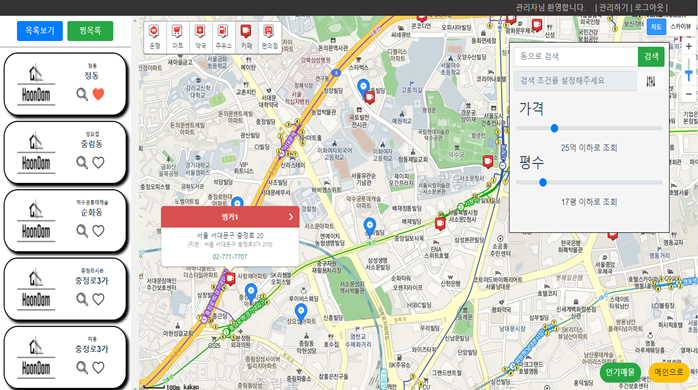
Task: Favorite the 미동 충정로3가 listing
Action: click(x=98, y=367)
